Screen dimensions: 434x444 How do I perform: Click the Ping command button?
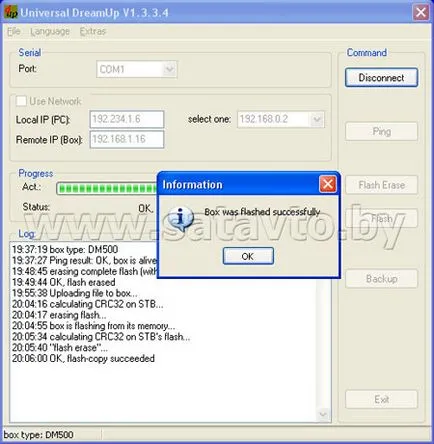381,131
